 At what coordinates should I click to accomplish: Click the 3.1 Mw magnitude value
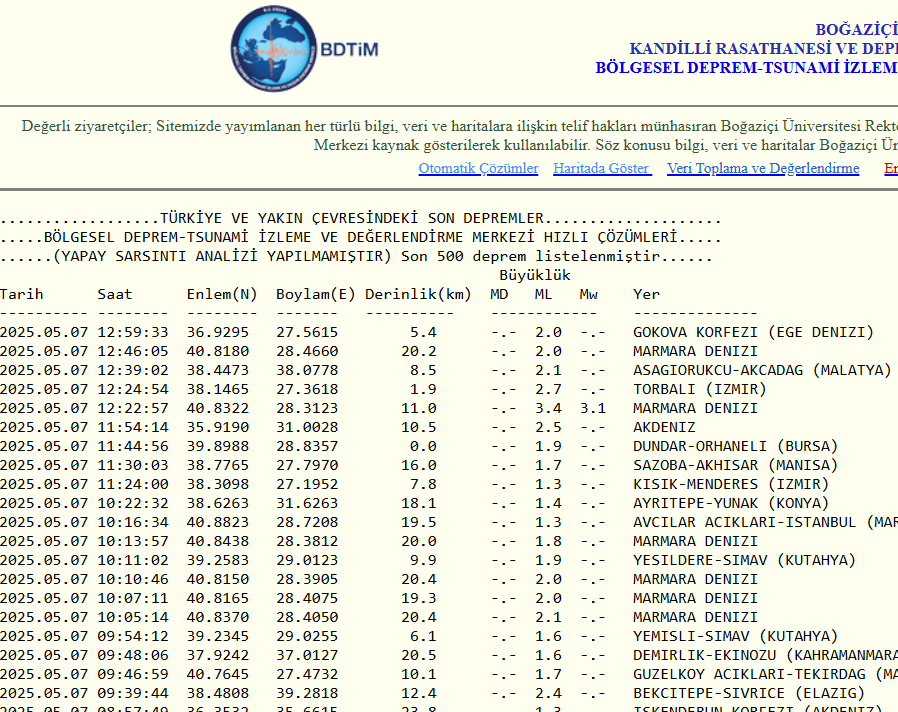pos(593,408)
